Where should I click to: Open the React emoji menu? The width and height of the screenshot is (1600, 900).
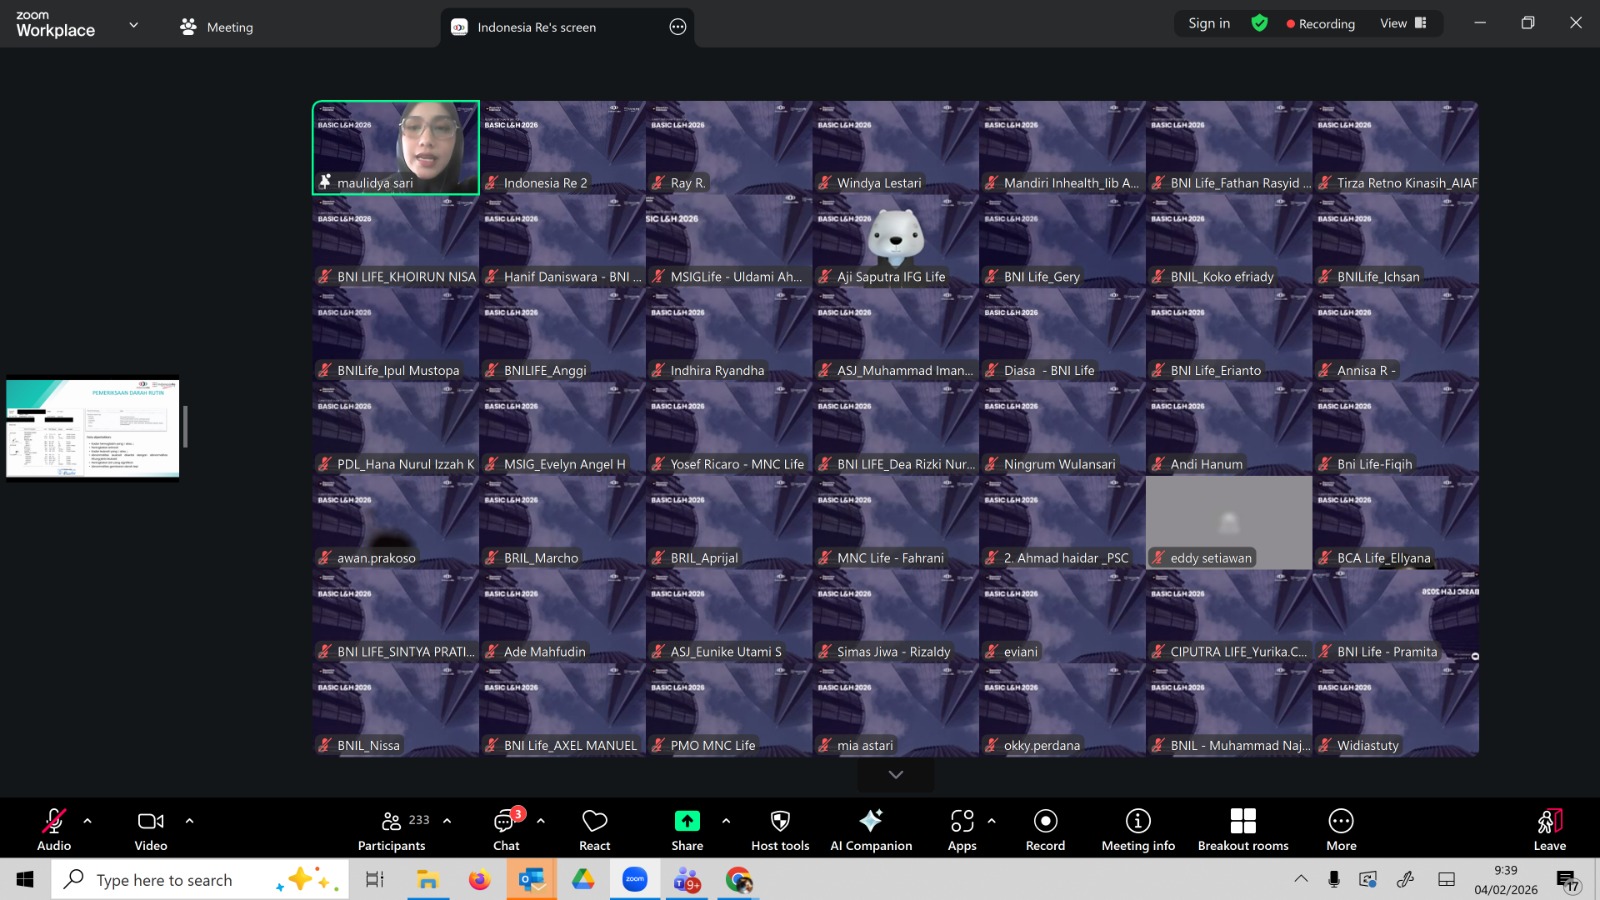point(594,829)
